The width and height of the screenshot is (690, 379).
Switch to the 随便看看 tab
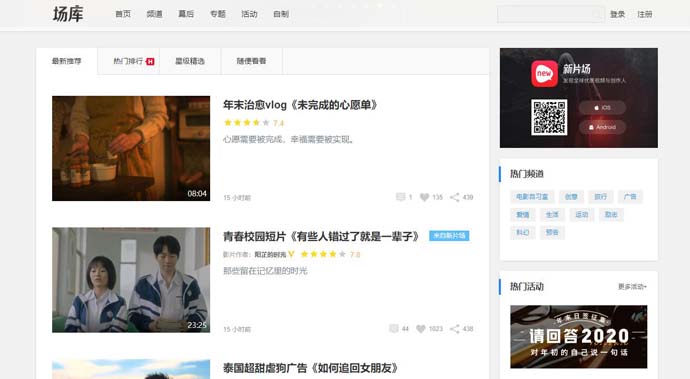251,61
